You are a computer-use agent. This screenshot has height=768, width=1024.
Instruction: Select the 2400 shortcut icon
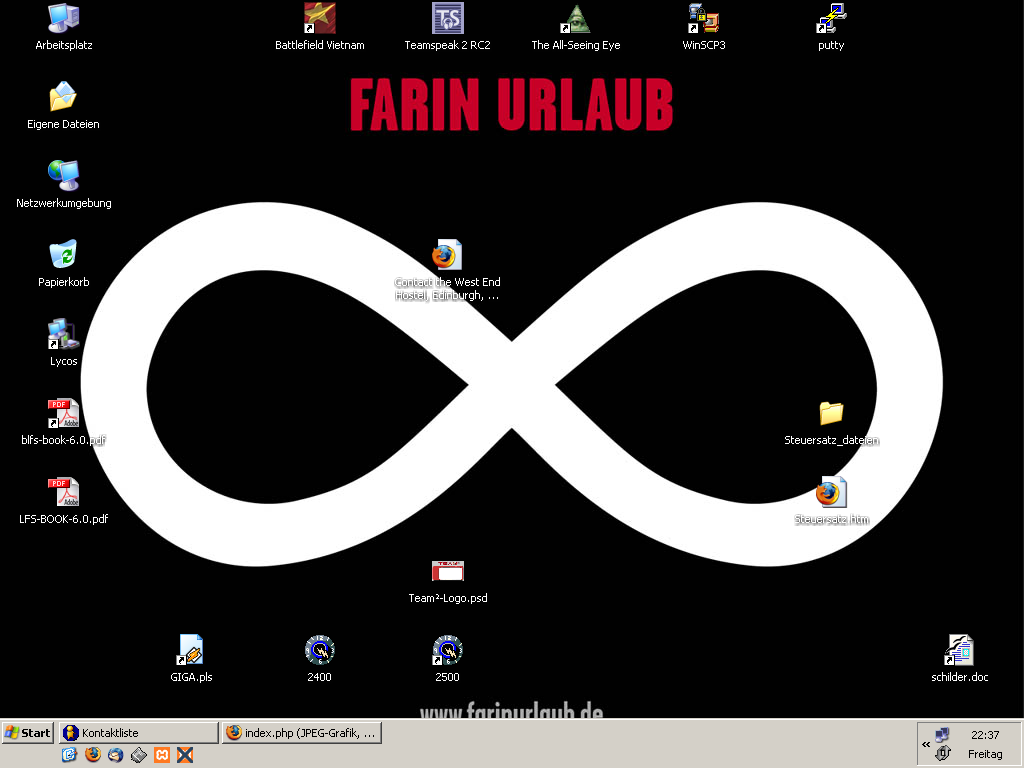click(319, 651)
